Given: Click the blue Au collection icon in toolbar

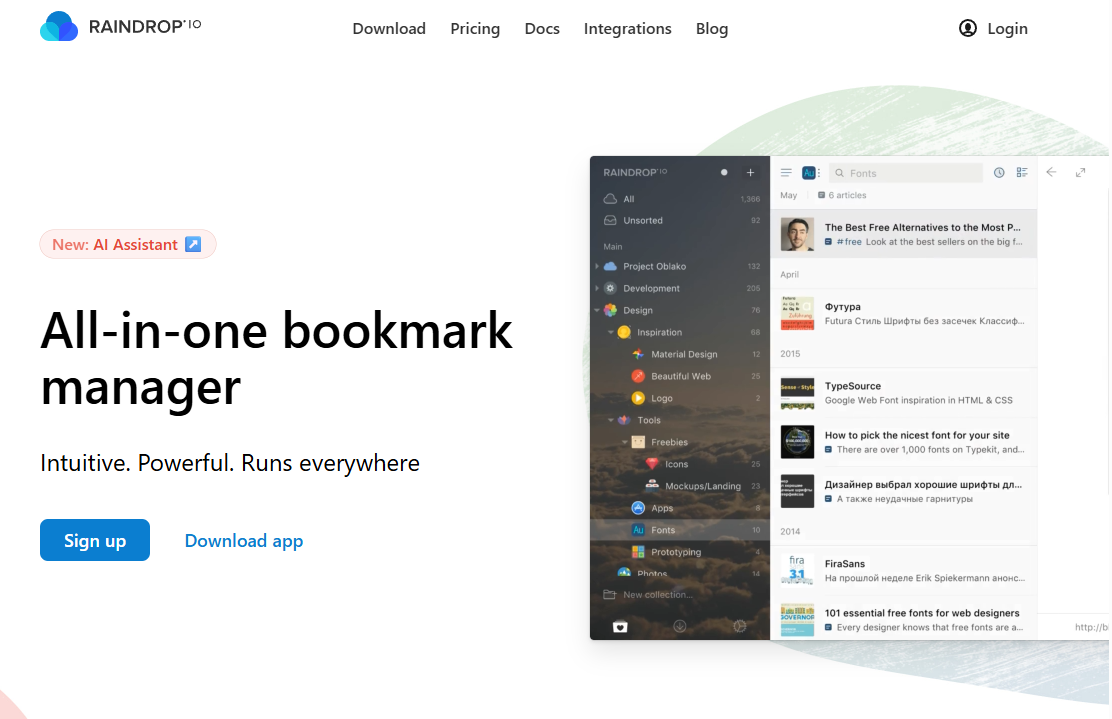Looking at the screenshot, I should [x=809, y=172].
